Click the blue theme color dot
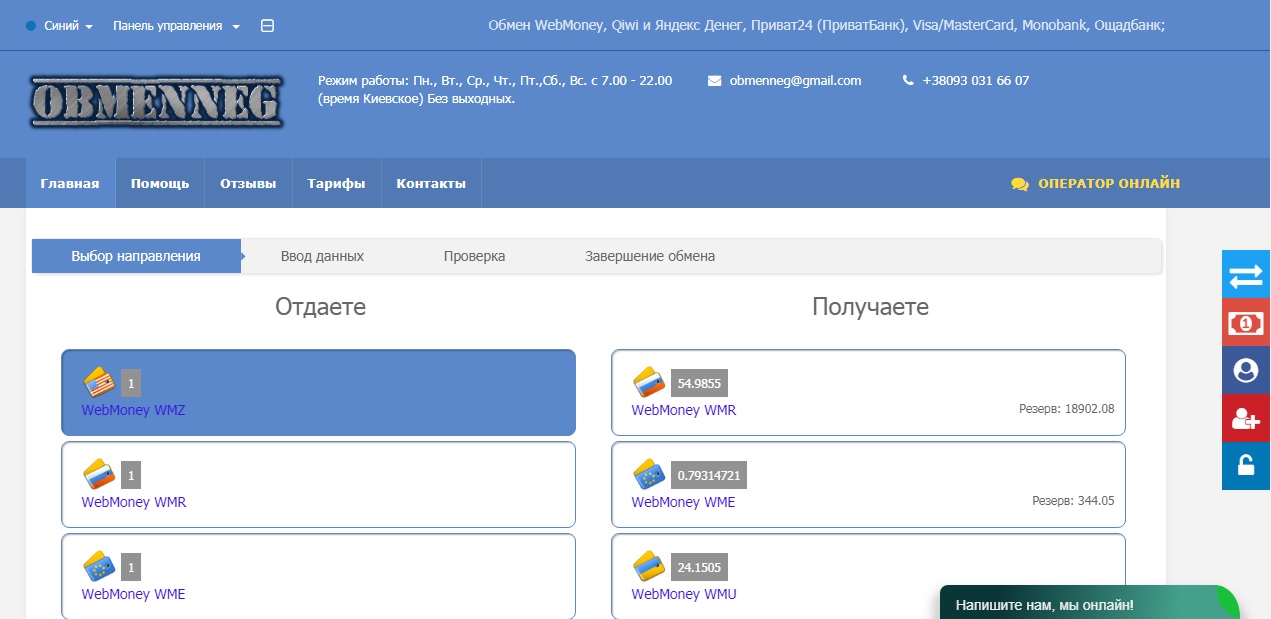The width and height of the screenshot is (1271, 619). (x=30, y=26)
